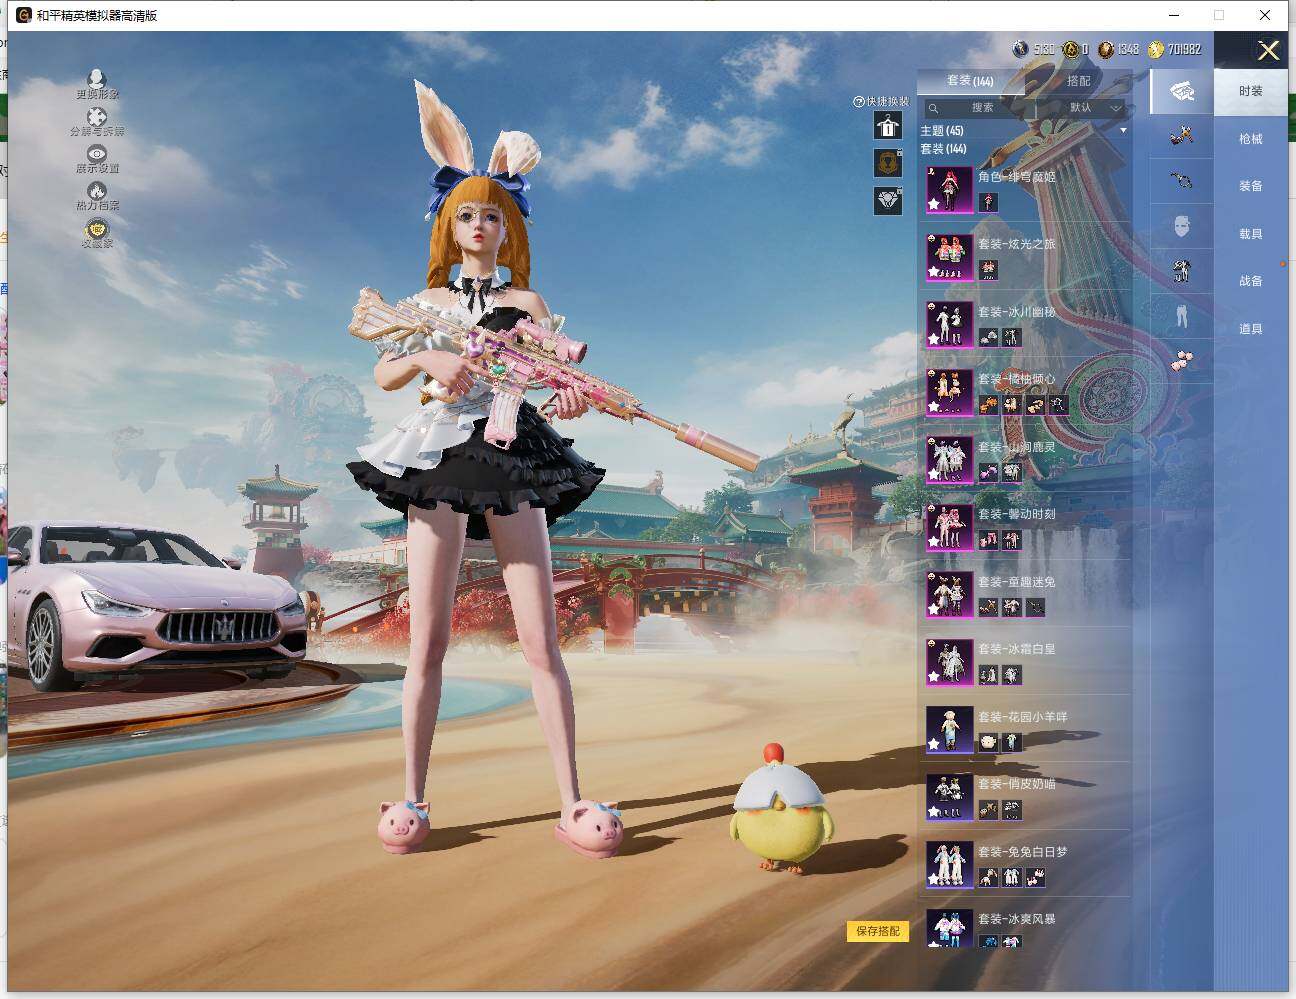Collapse the 主题 (45) section arrow
The image size is (1296, 999).
pyautogui.click(x=1123, y=131)
